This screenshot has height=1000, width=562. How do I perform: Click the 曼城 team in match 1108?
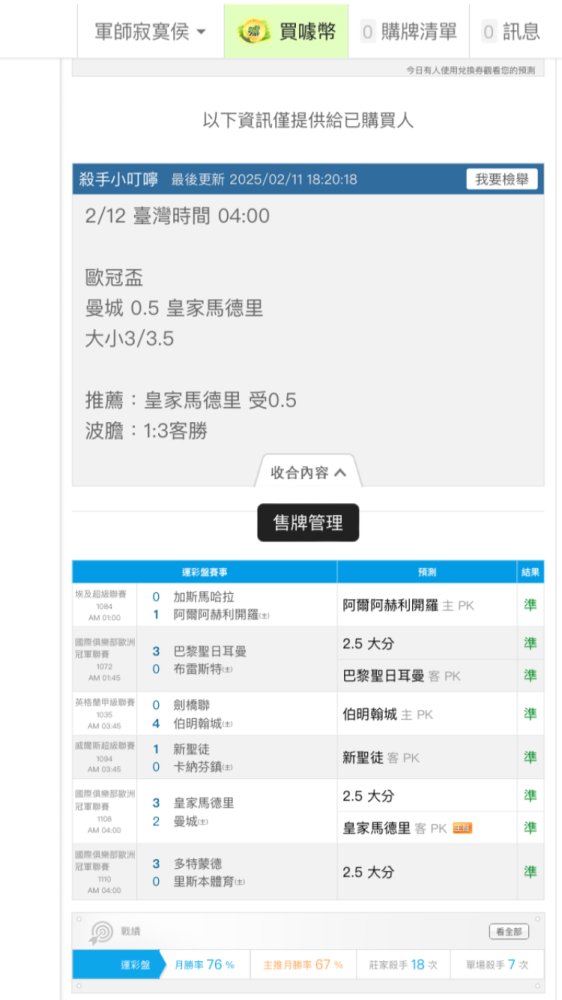(191, 821)
